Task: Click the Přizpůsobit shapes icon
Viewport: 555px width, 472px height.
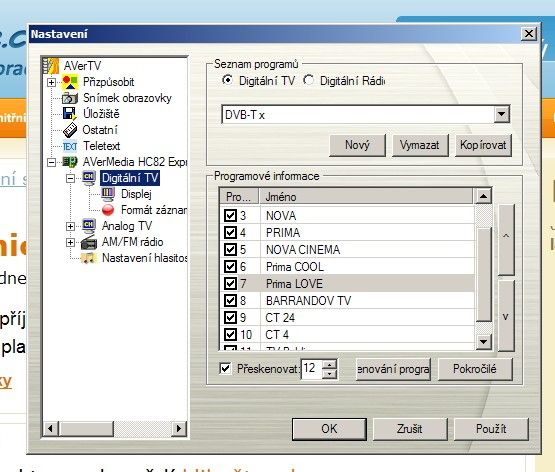Action: [70, 82]
